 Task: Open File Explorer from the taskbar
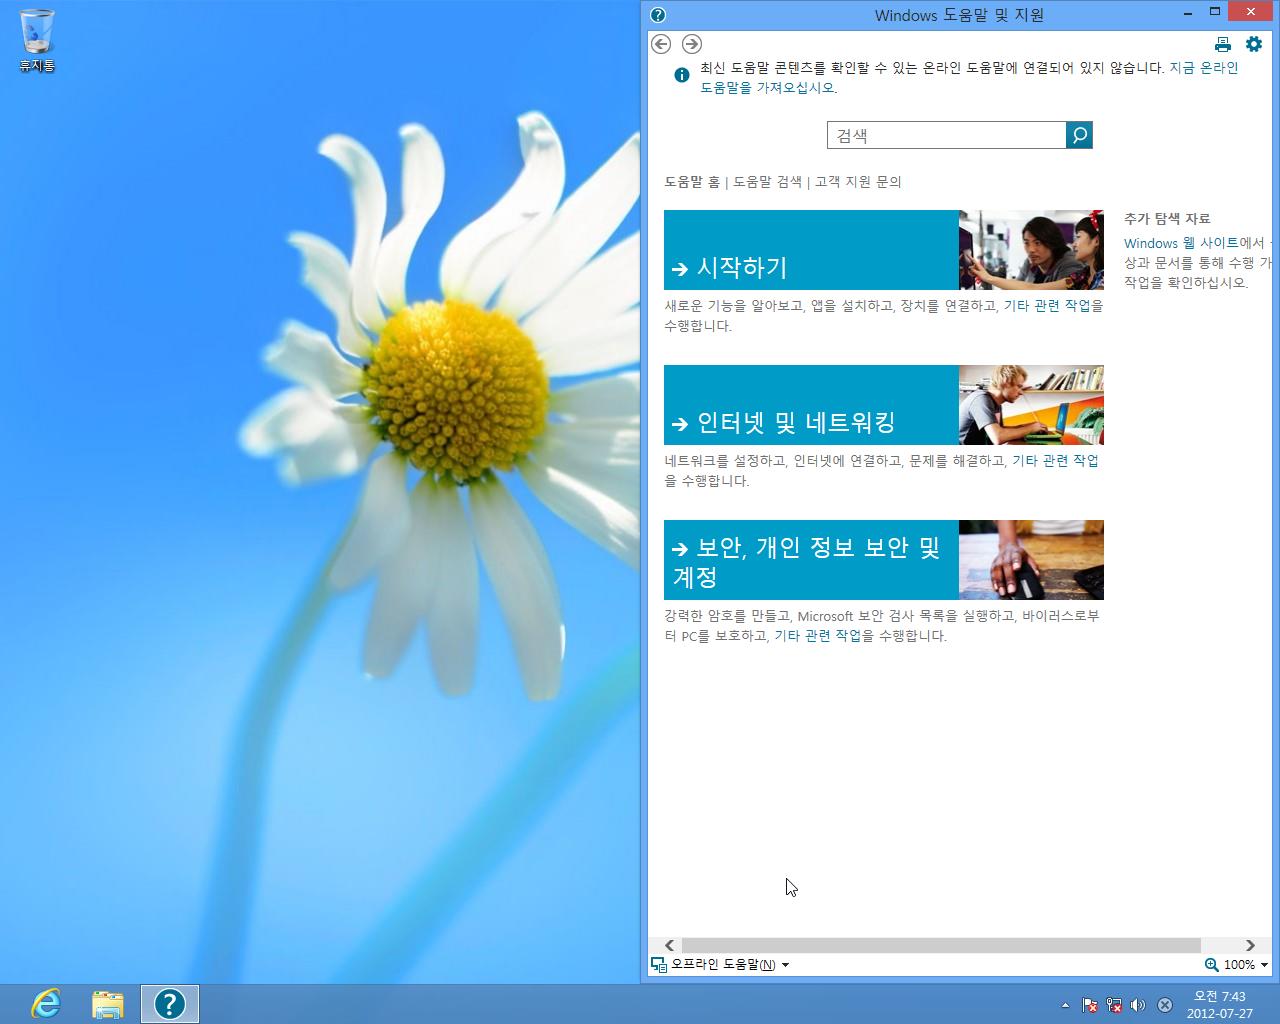[x=108, y=1003]
